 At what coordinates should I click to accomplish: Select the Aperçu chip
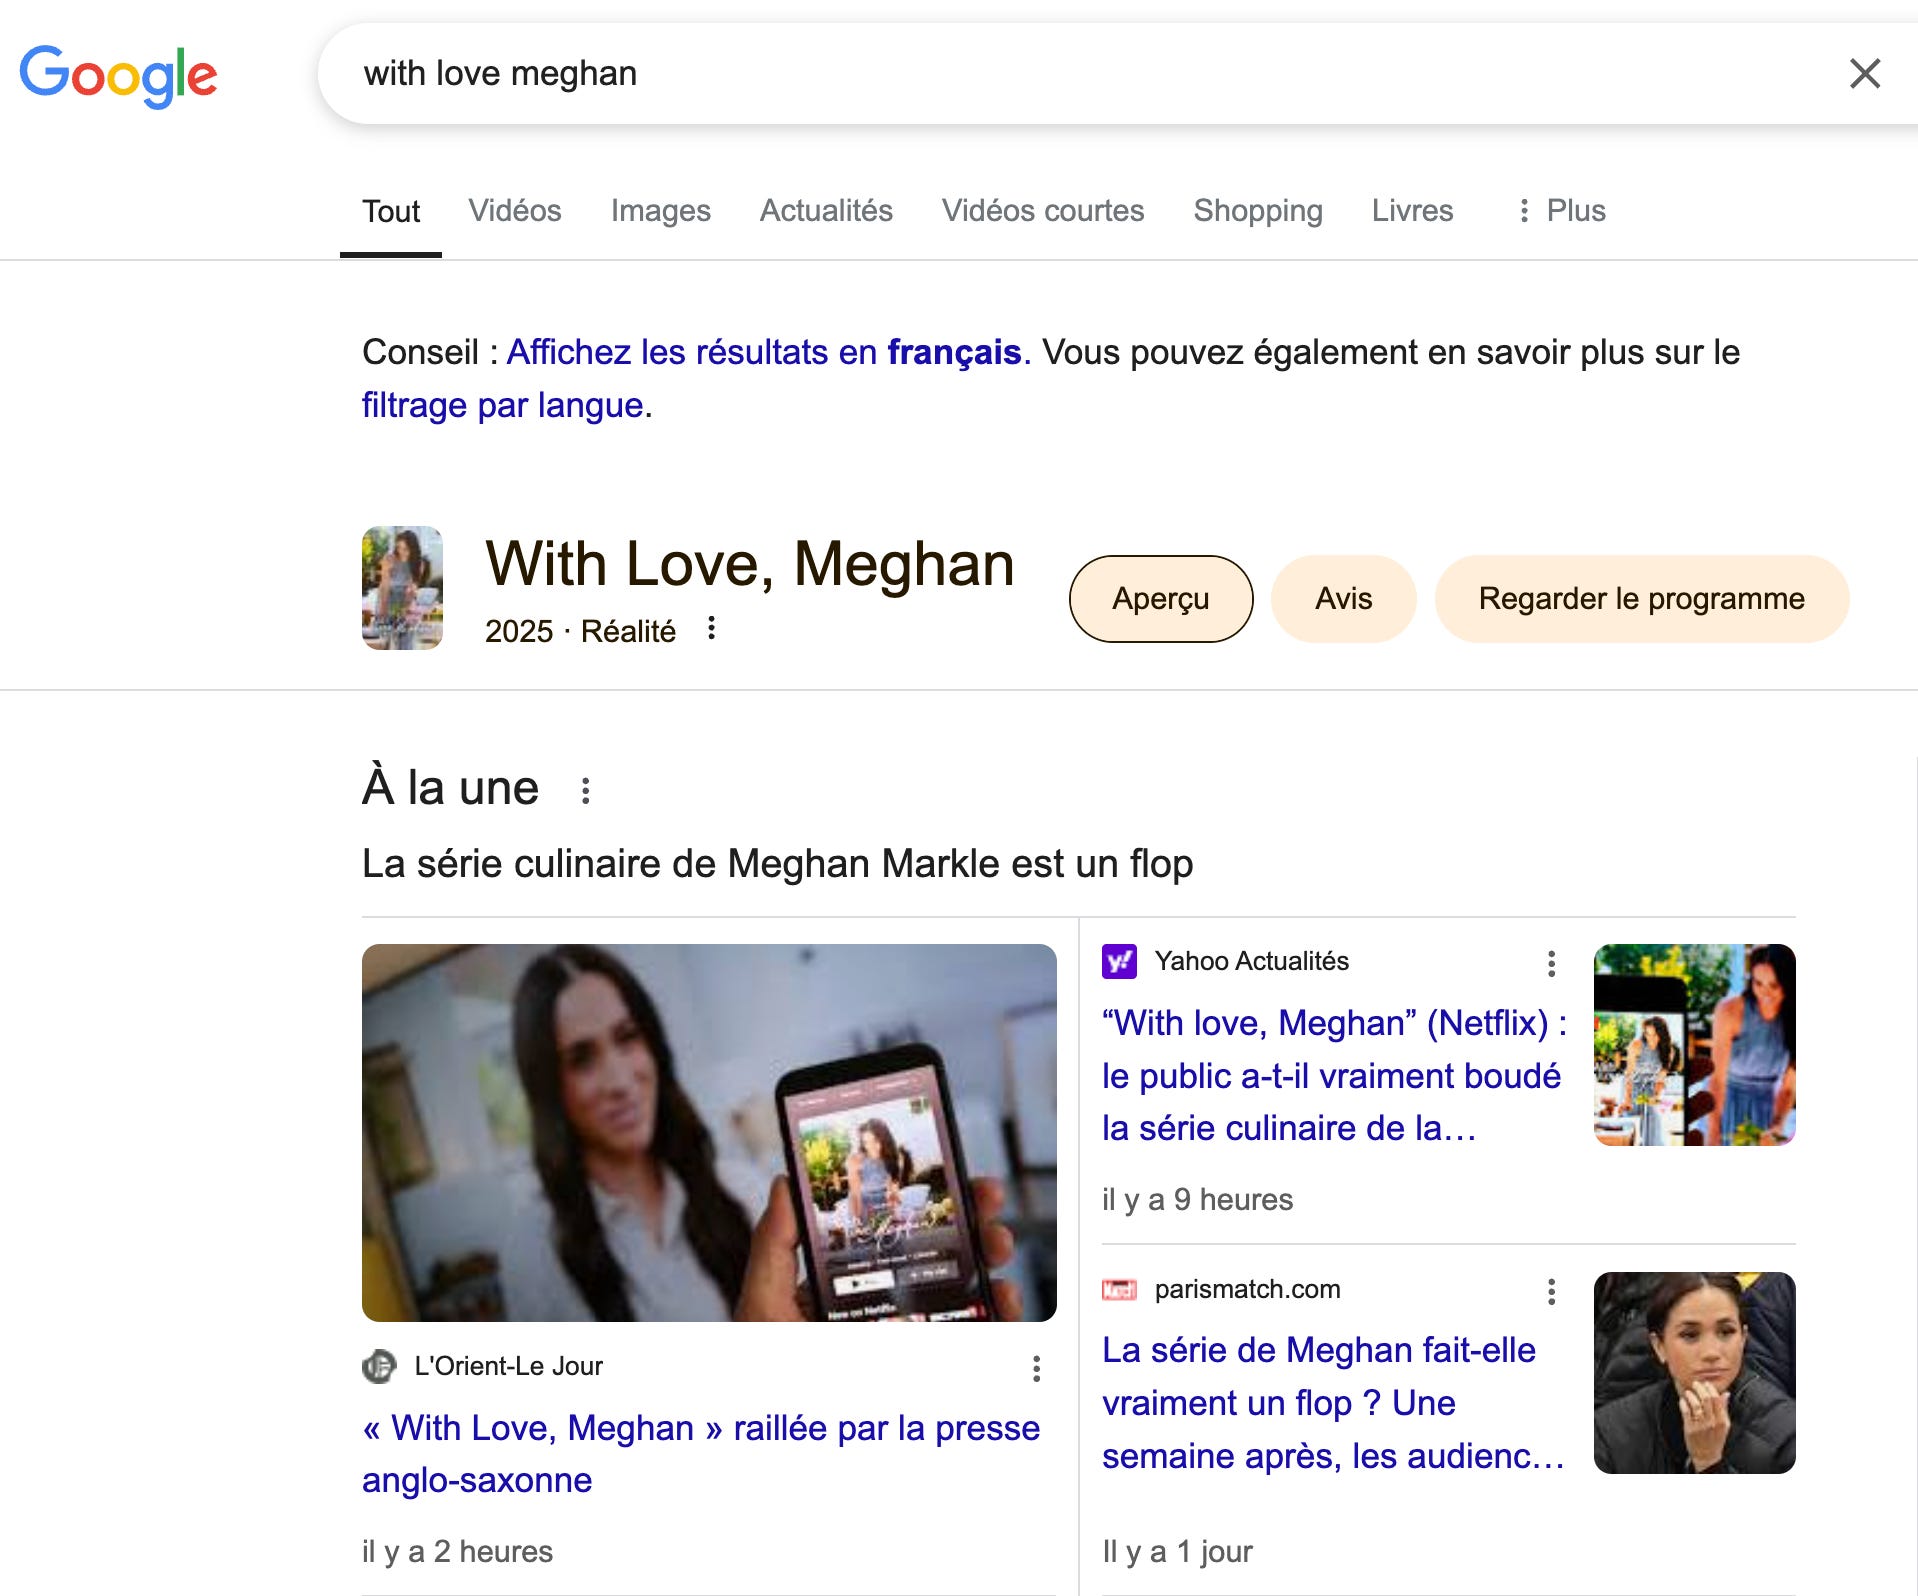click(x=1161, y=599)
